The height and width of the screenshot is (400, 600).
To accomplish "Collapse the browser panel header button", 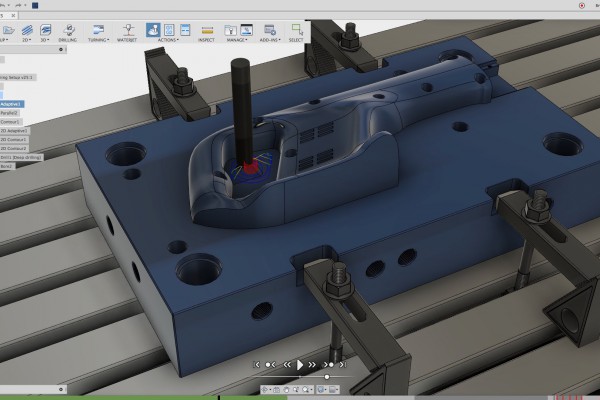I will coord(61,49).
